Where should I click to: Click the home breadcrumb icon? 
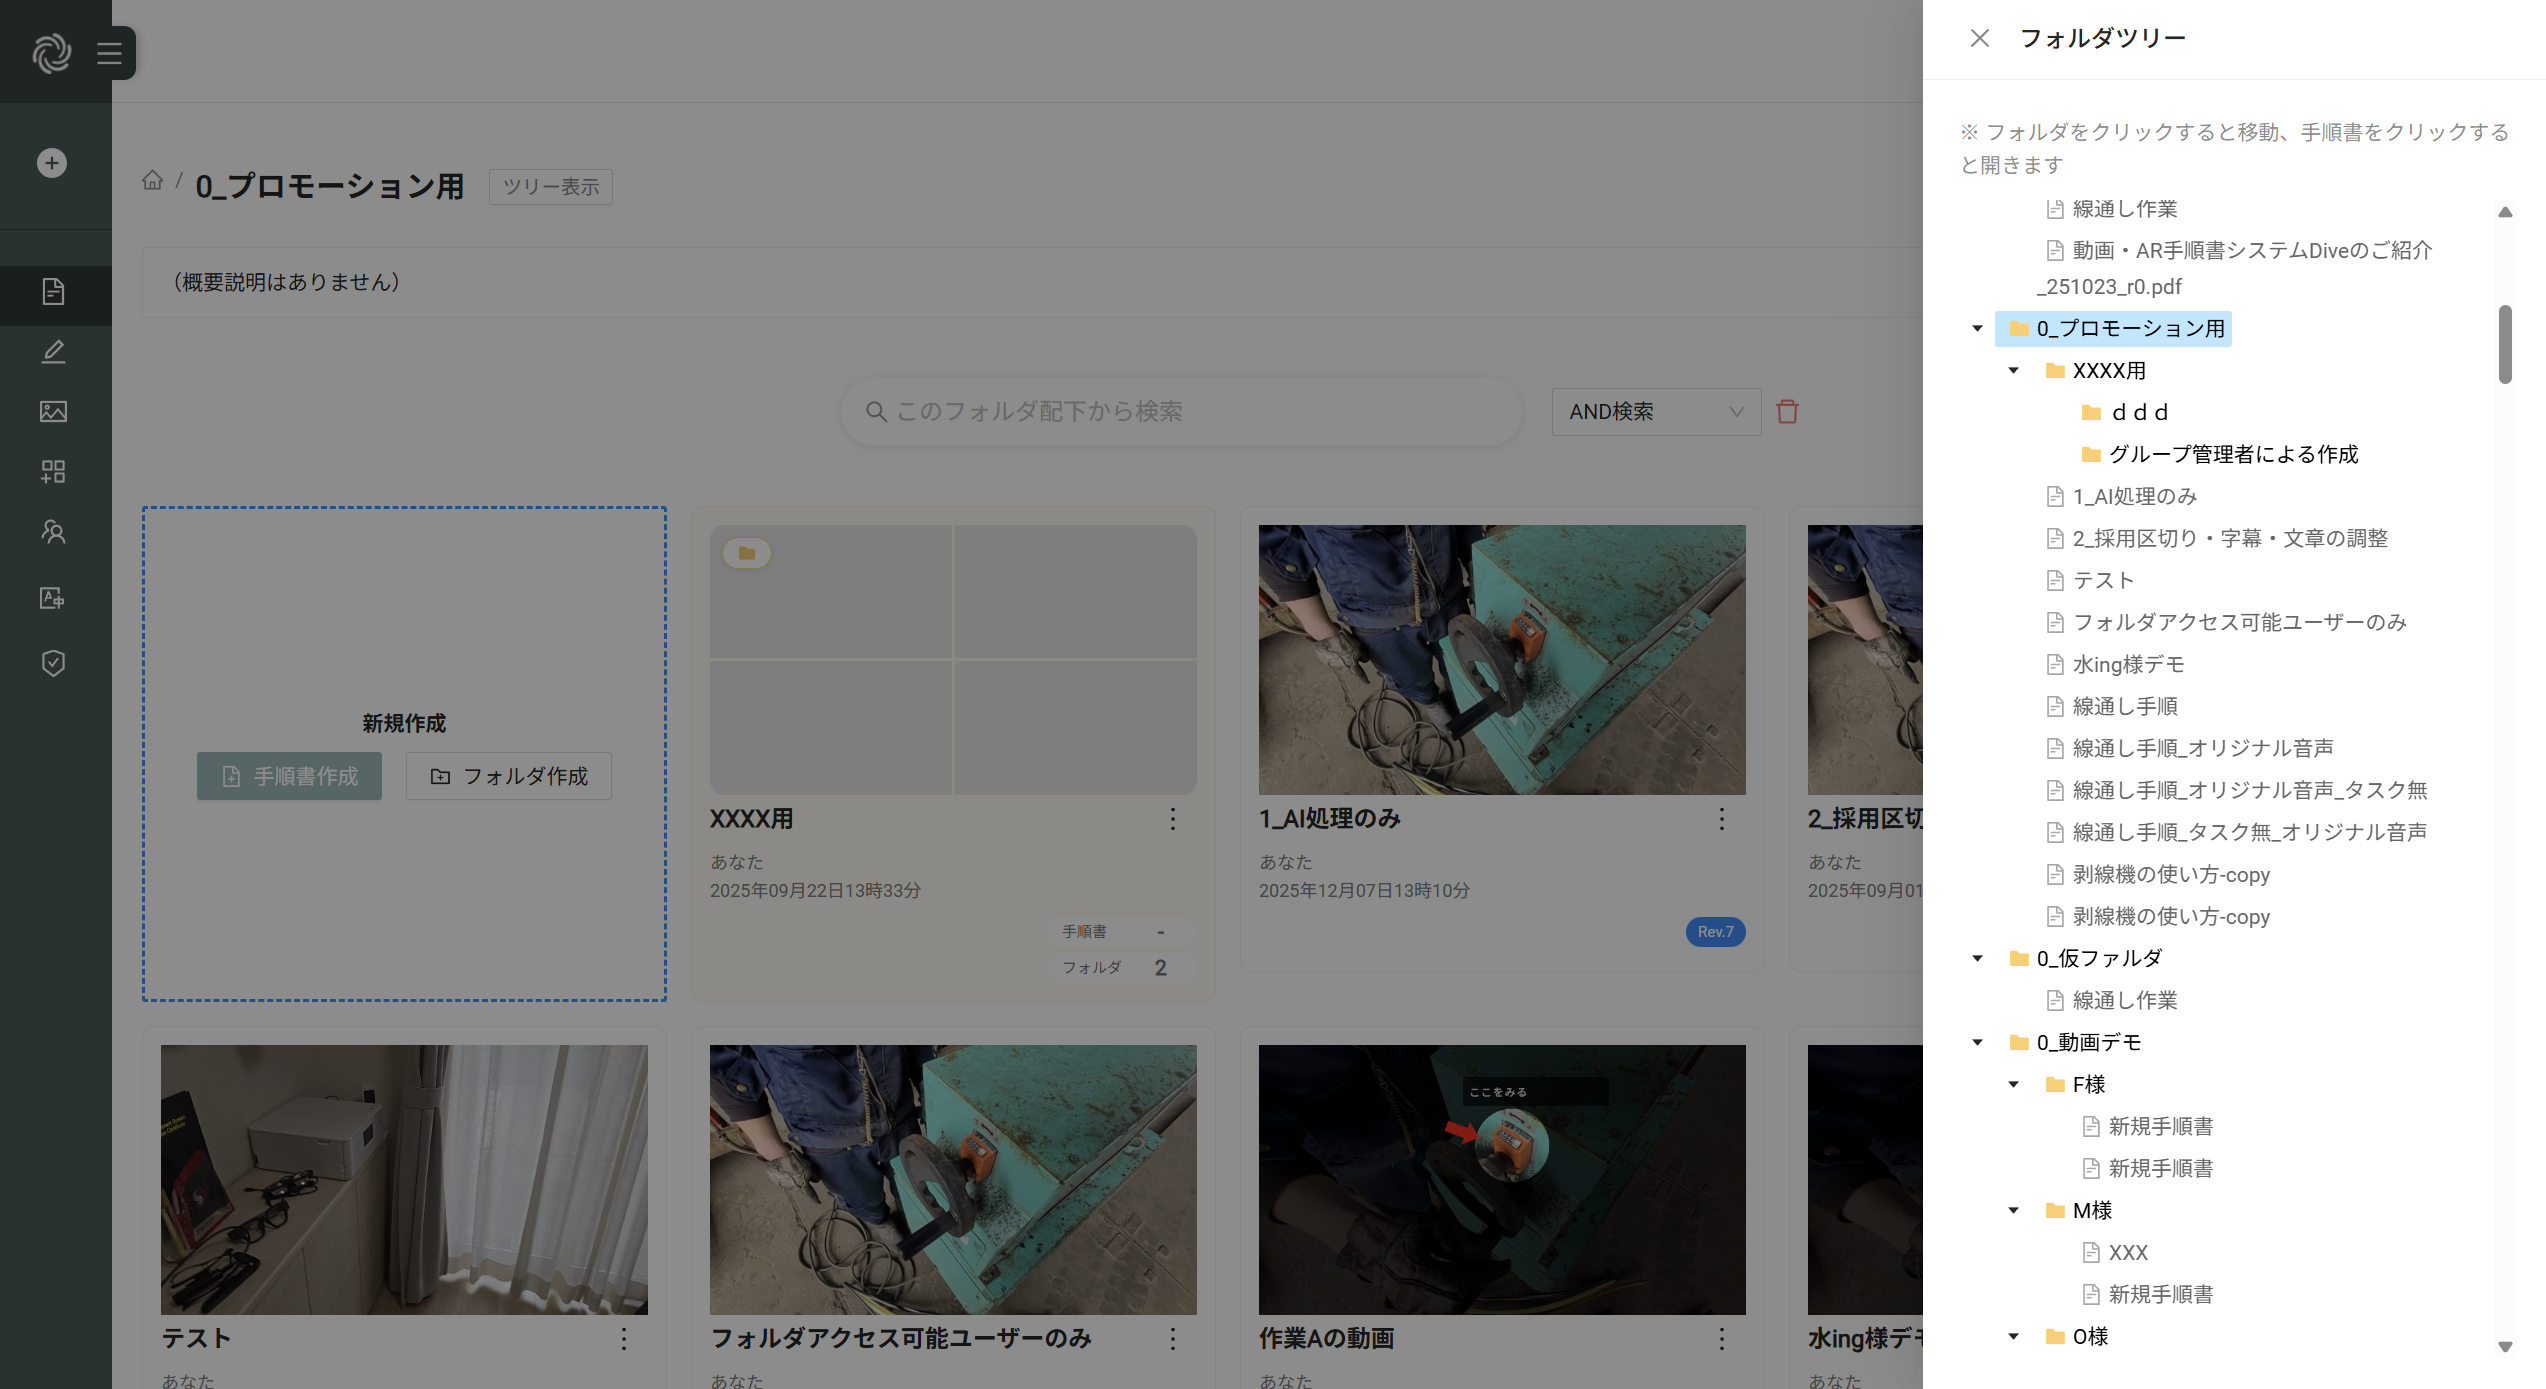(152, 180)
